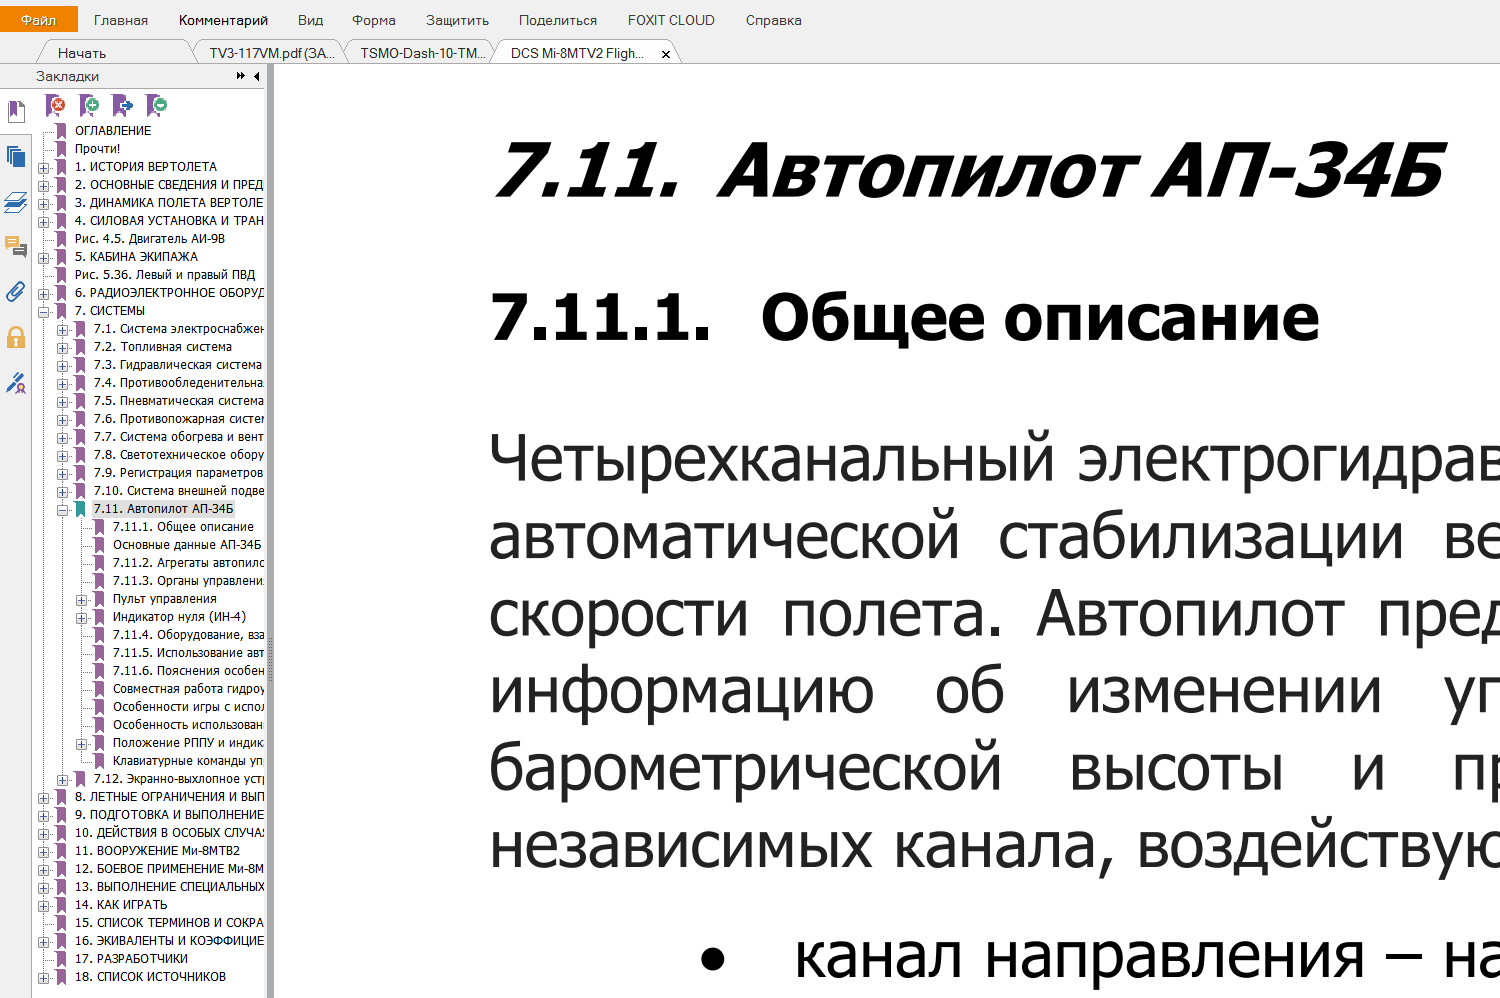Click the add new bookmark icon

pyautogui.click(x=89, y=105)
